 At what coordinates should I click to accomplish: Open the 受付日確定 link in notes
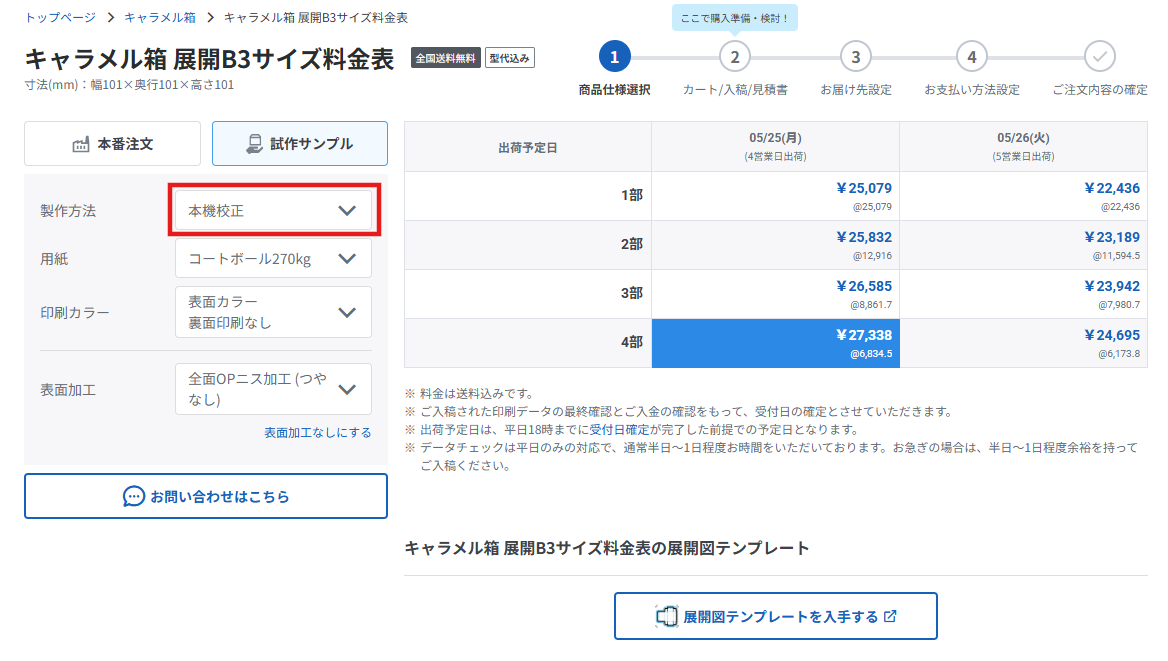(619, 429)
